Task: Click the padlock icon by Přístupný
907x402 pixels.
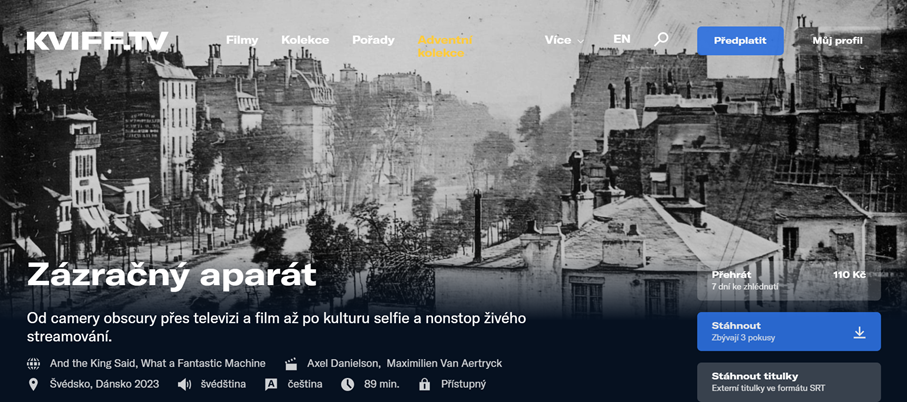Action: click(424, 385)
